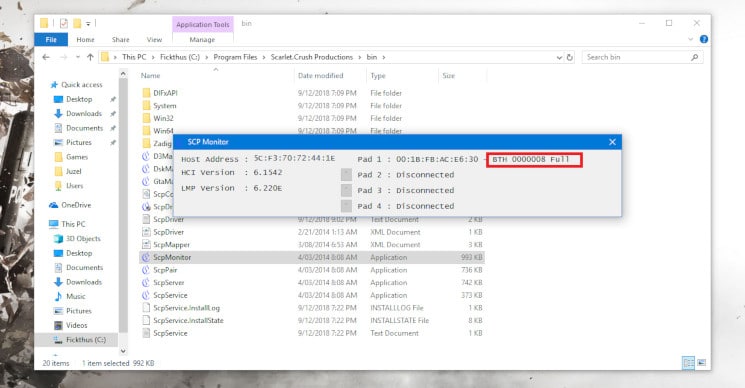Open Music under This PC
Viewport: 745px width, 388px height.
[76, 296]
